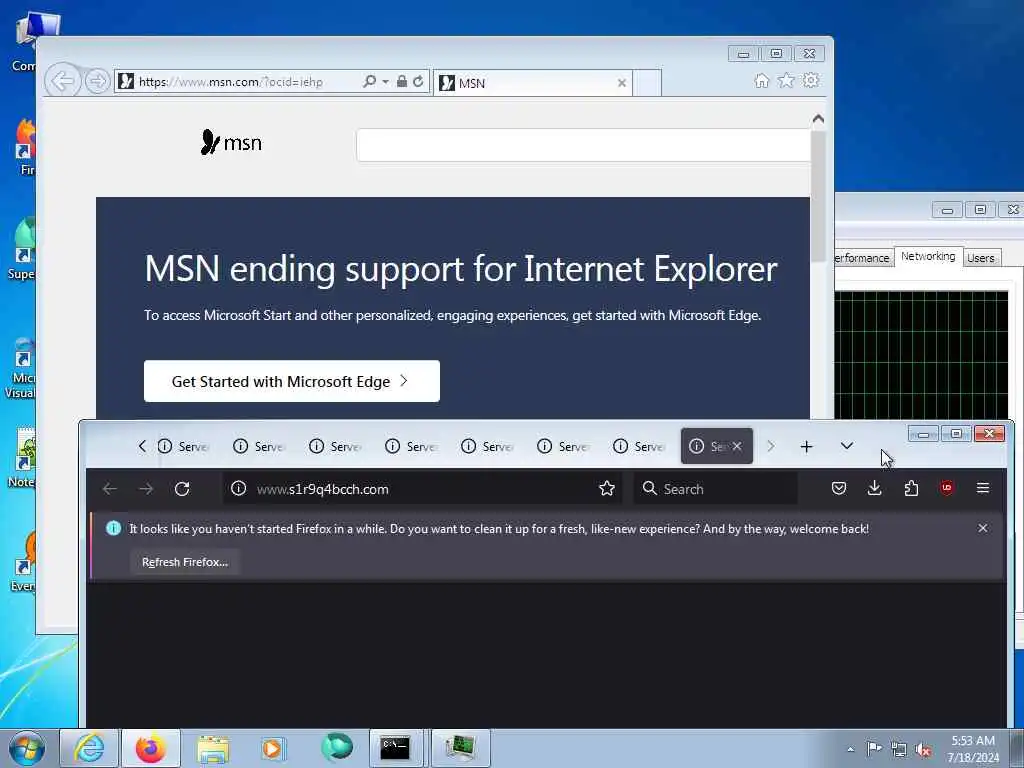Viewport: 1024px width, 768px height.
Task: Open Internet Explorer Home page icon
Action: pyautogui.click(x=761, y=80)
